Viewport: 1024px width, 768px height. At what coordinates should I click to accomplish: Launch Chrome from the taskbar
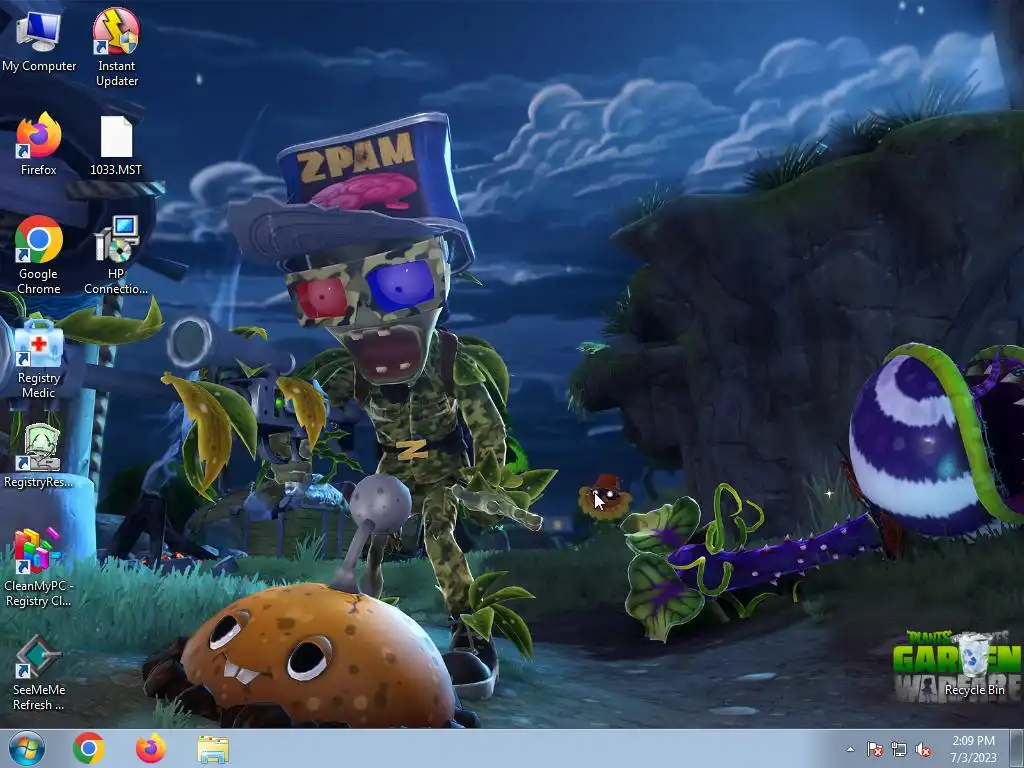tap(89, 748)
